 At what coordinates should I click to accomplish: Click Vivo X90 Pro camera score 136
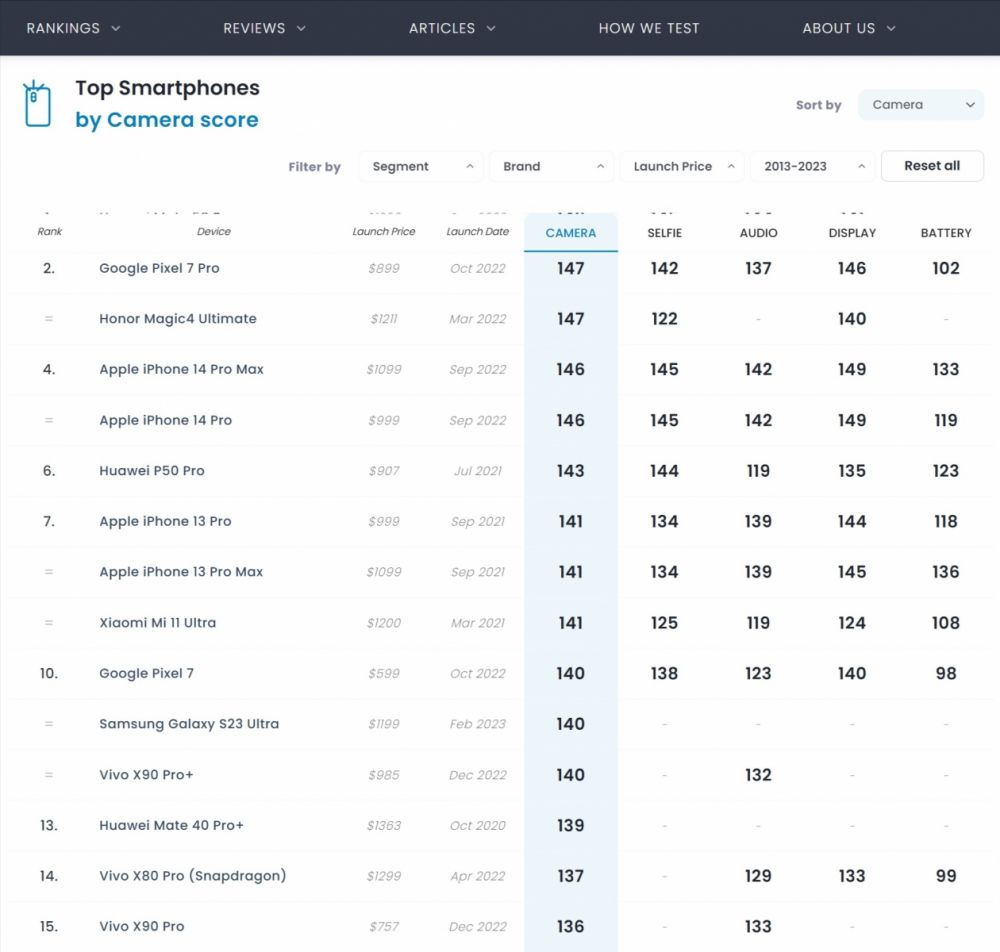coord(571,926)
